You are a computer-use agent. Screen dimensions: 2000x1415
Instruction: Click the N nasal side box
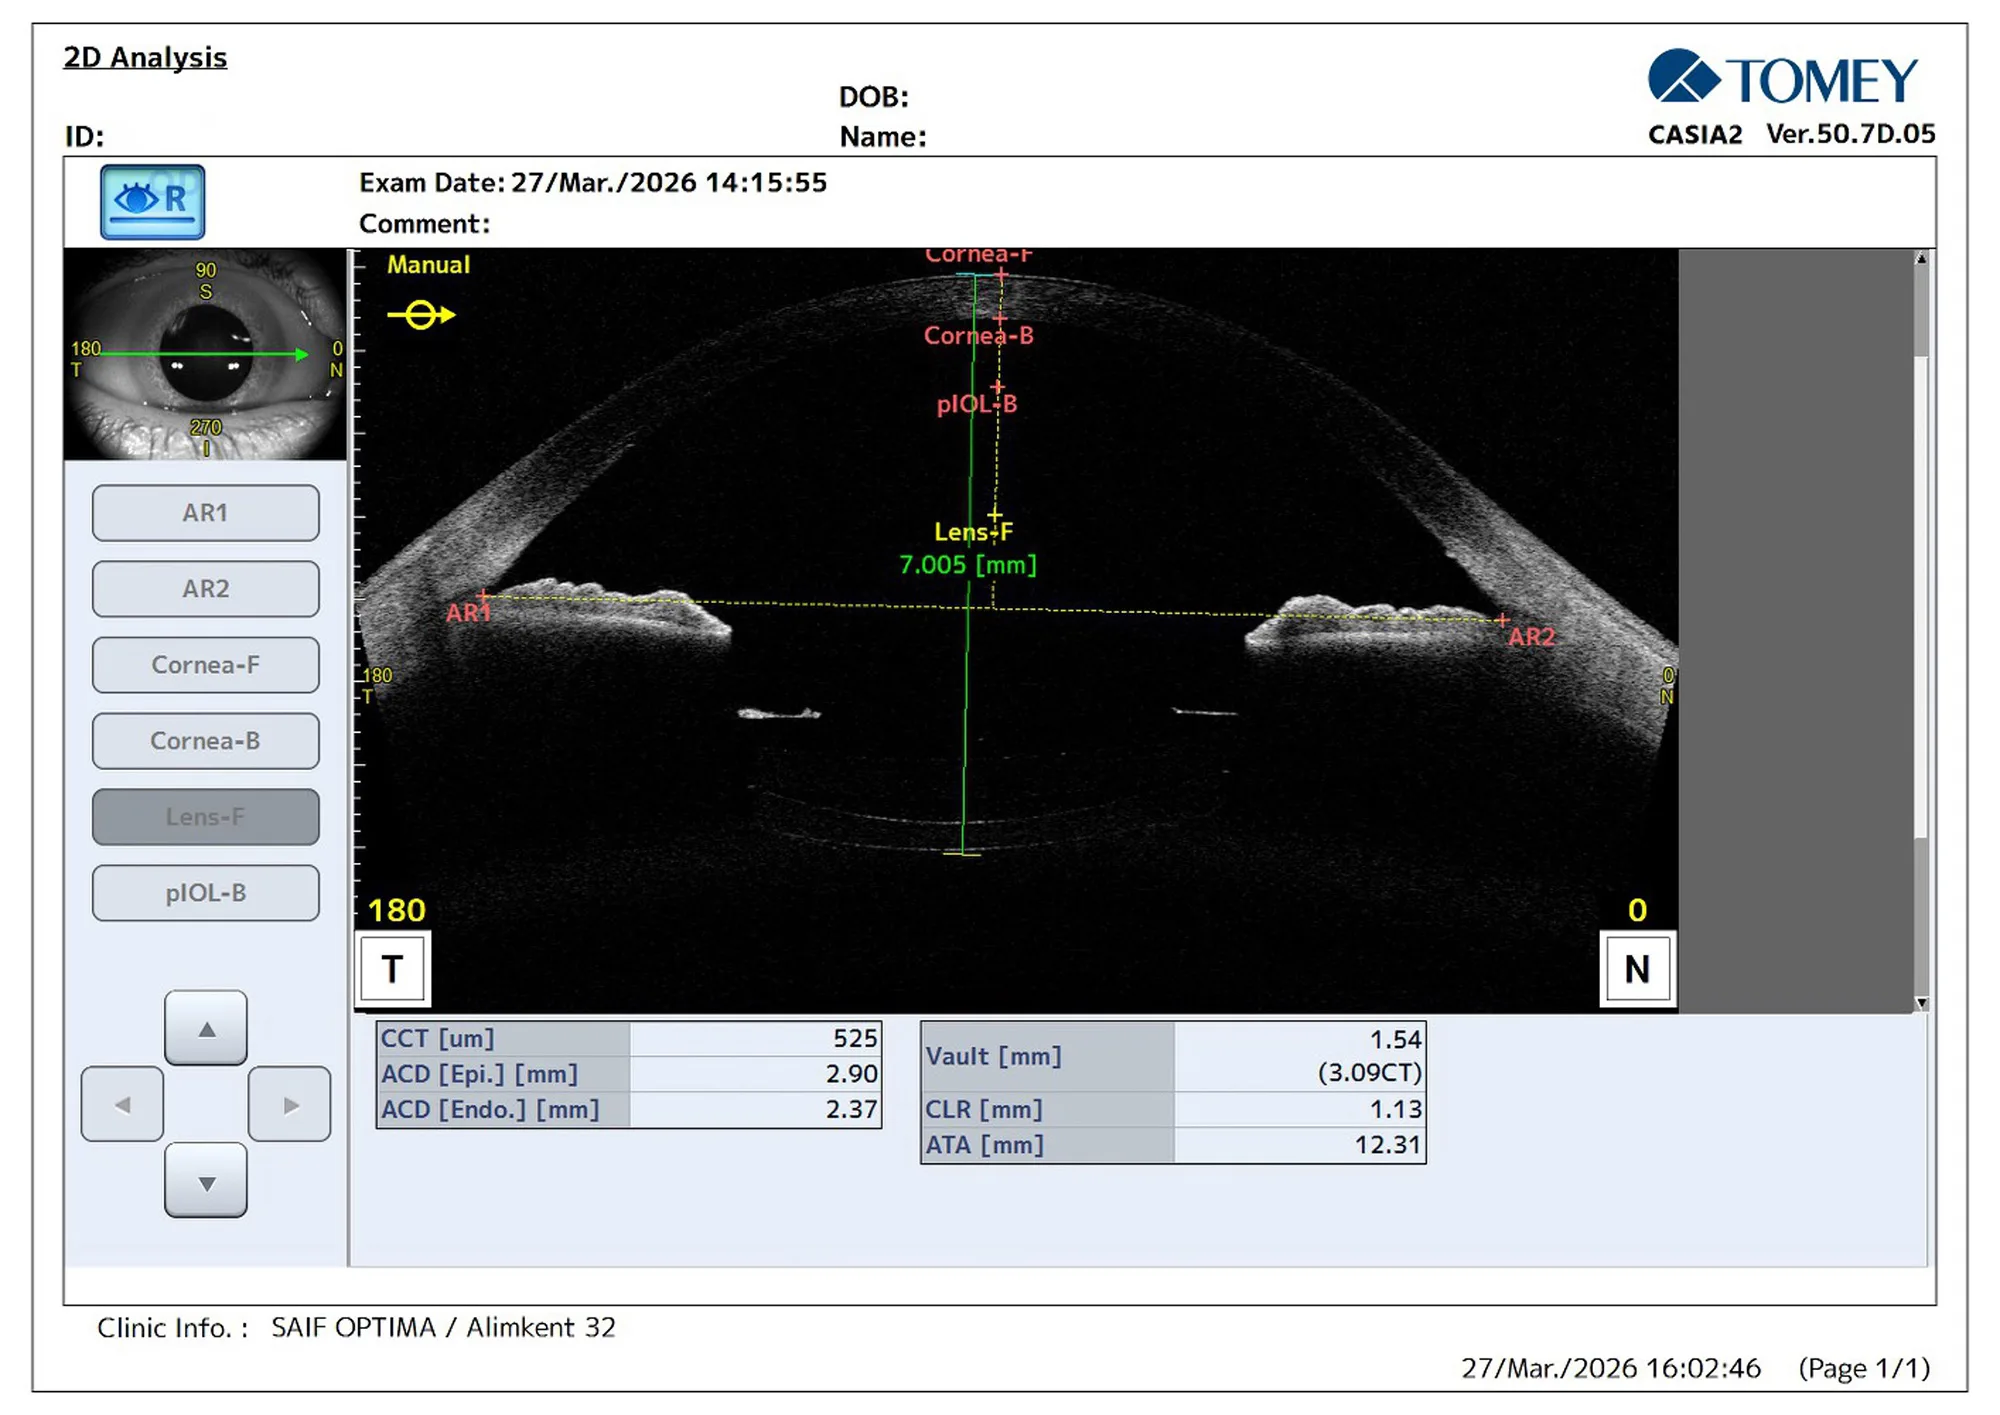1637,968
